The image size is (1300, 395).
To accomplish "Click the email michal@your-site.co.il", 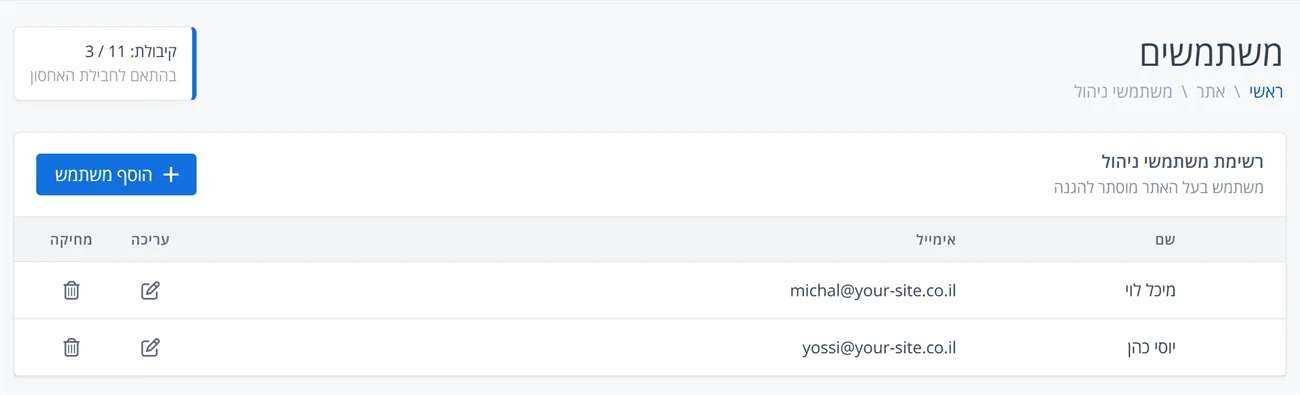I will click(x=874, y=291).
